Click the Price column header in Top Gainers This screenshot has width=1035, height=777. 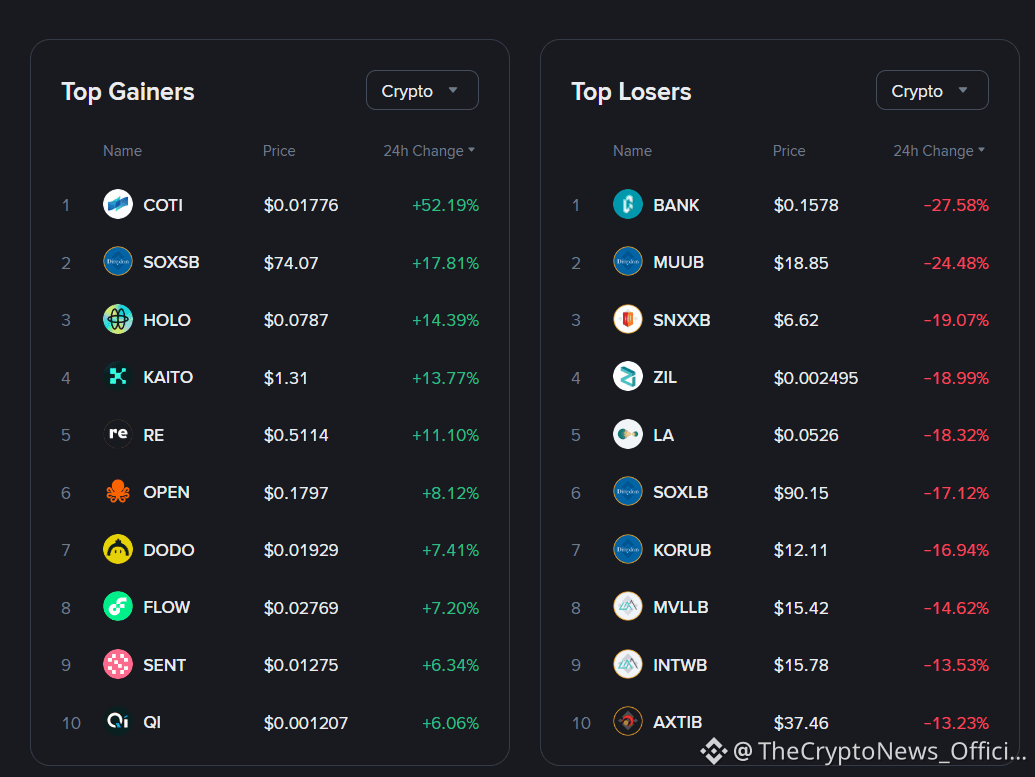279,151
